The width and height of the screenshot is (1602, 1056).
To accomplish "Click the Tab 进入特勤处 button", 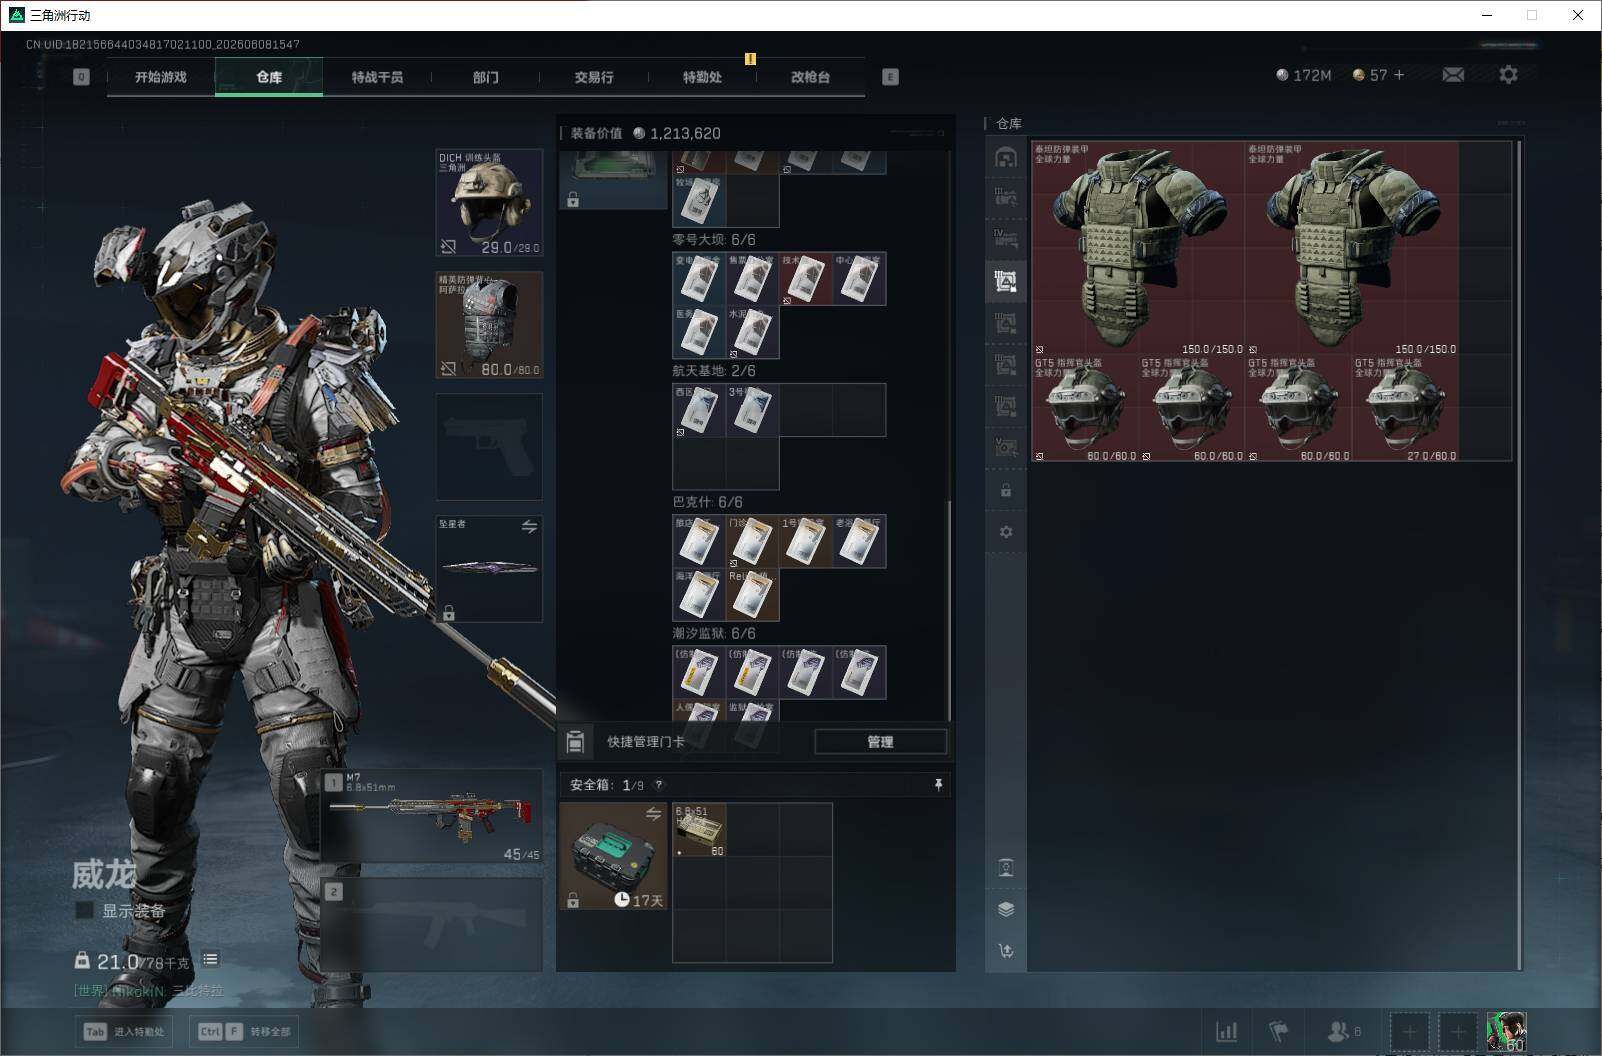I will 125,1031.
